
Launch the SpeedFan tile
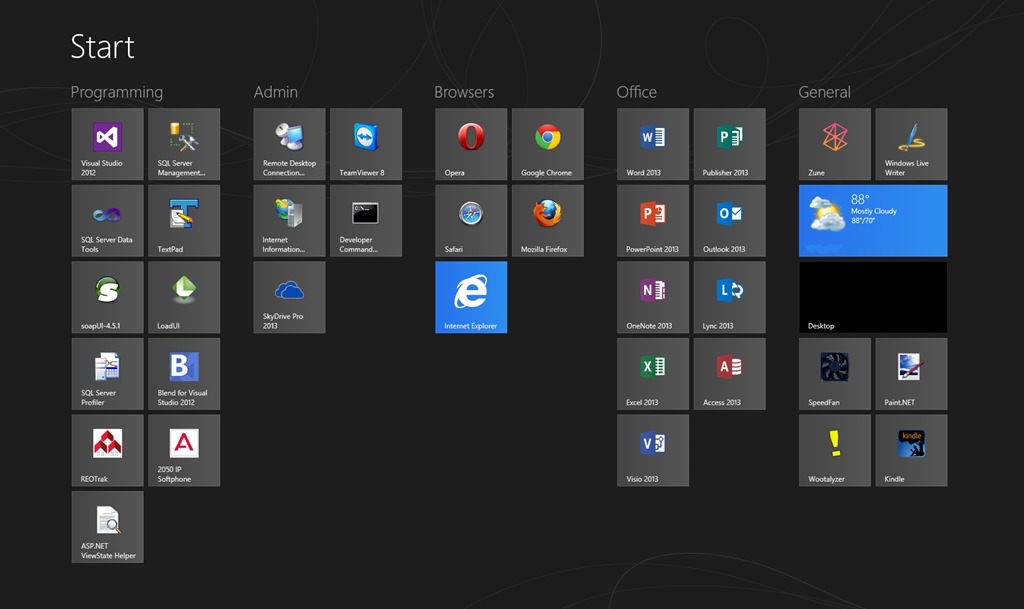835,373
